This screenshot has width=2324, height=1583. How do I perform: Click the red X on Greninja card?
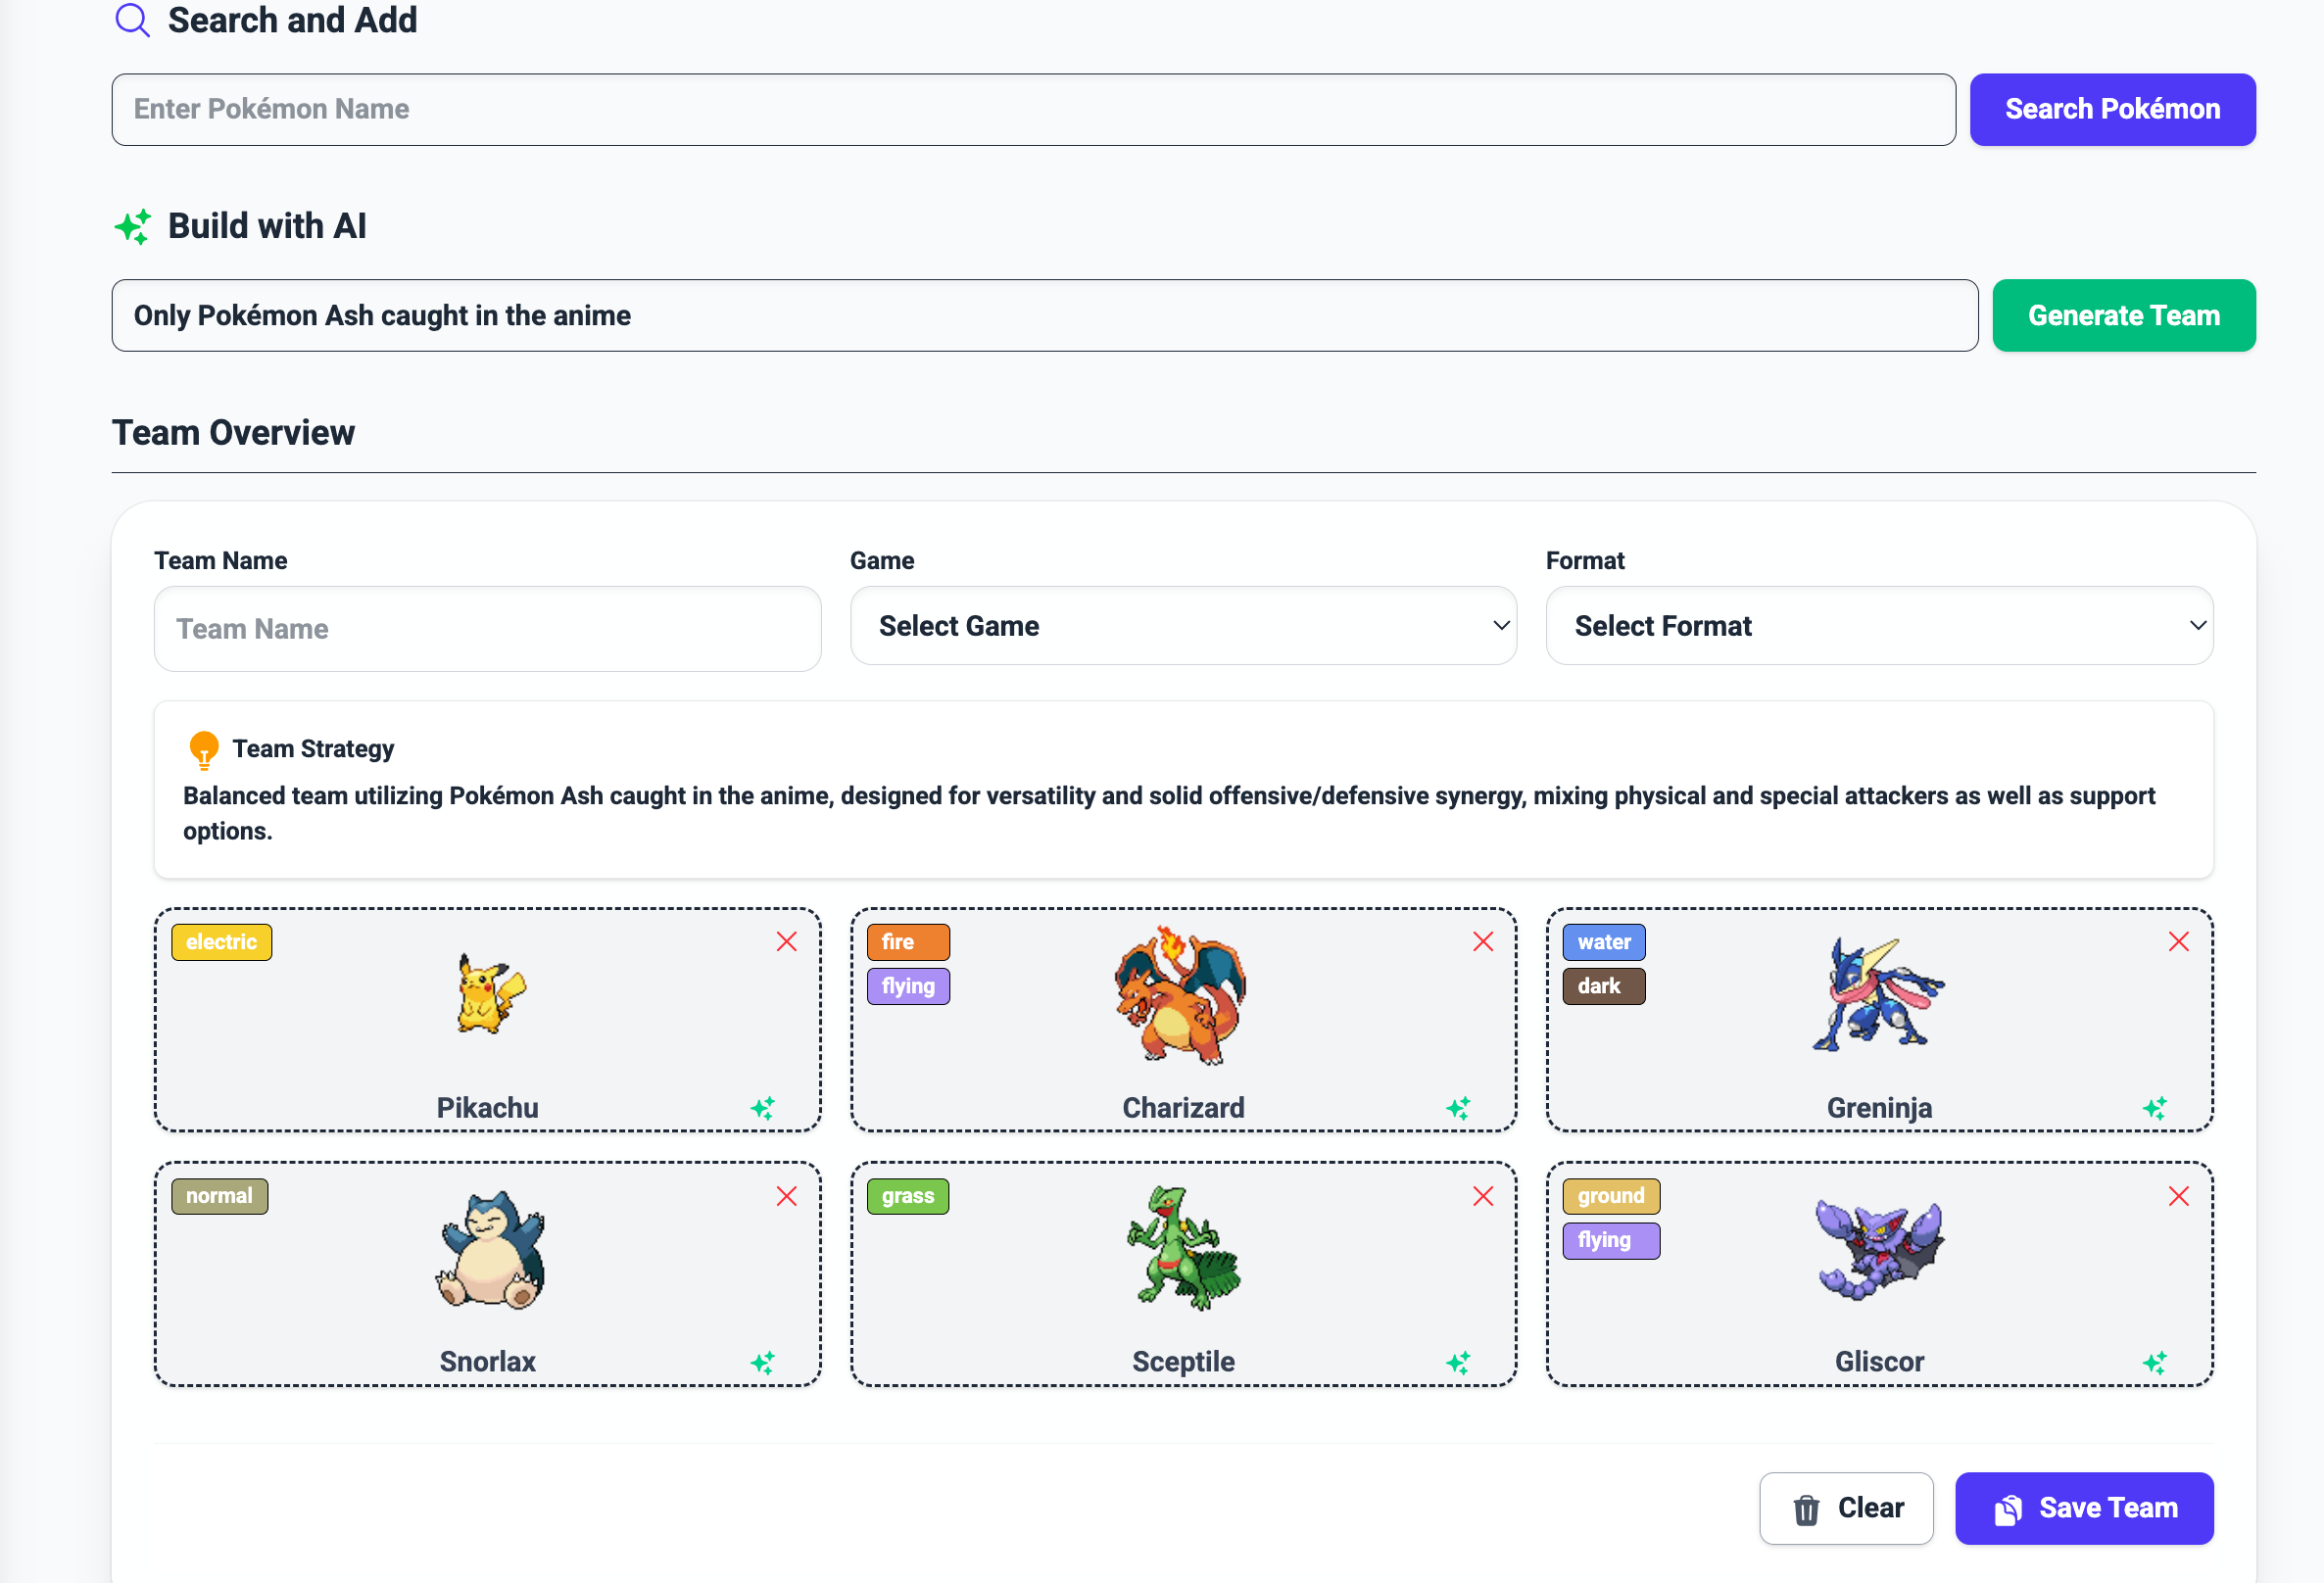[2179, 942]
